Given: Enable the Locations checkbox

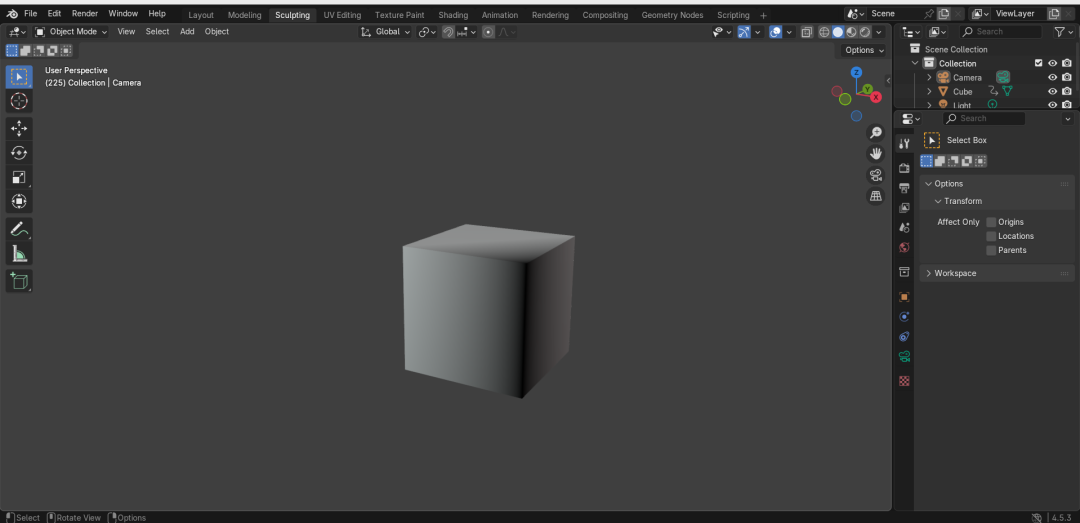Looking at the screenshot, I should tap(991, 236).
